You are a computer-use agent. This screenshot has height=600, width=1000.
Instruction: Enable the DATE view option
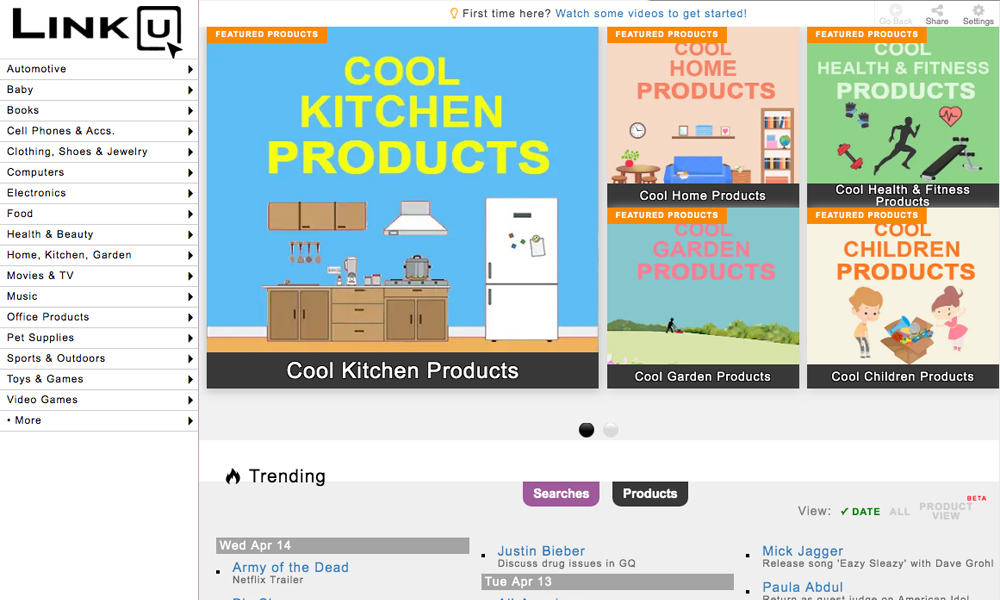(x=860, y=511)
